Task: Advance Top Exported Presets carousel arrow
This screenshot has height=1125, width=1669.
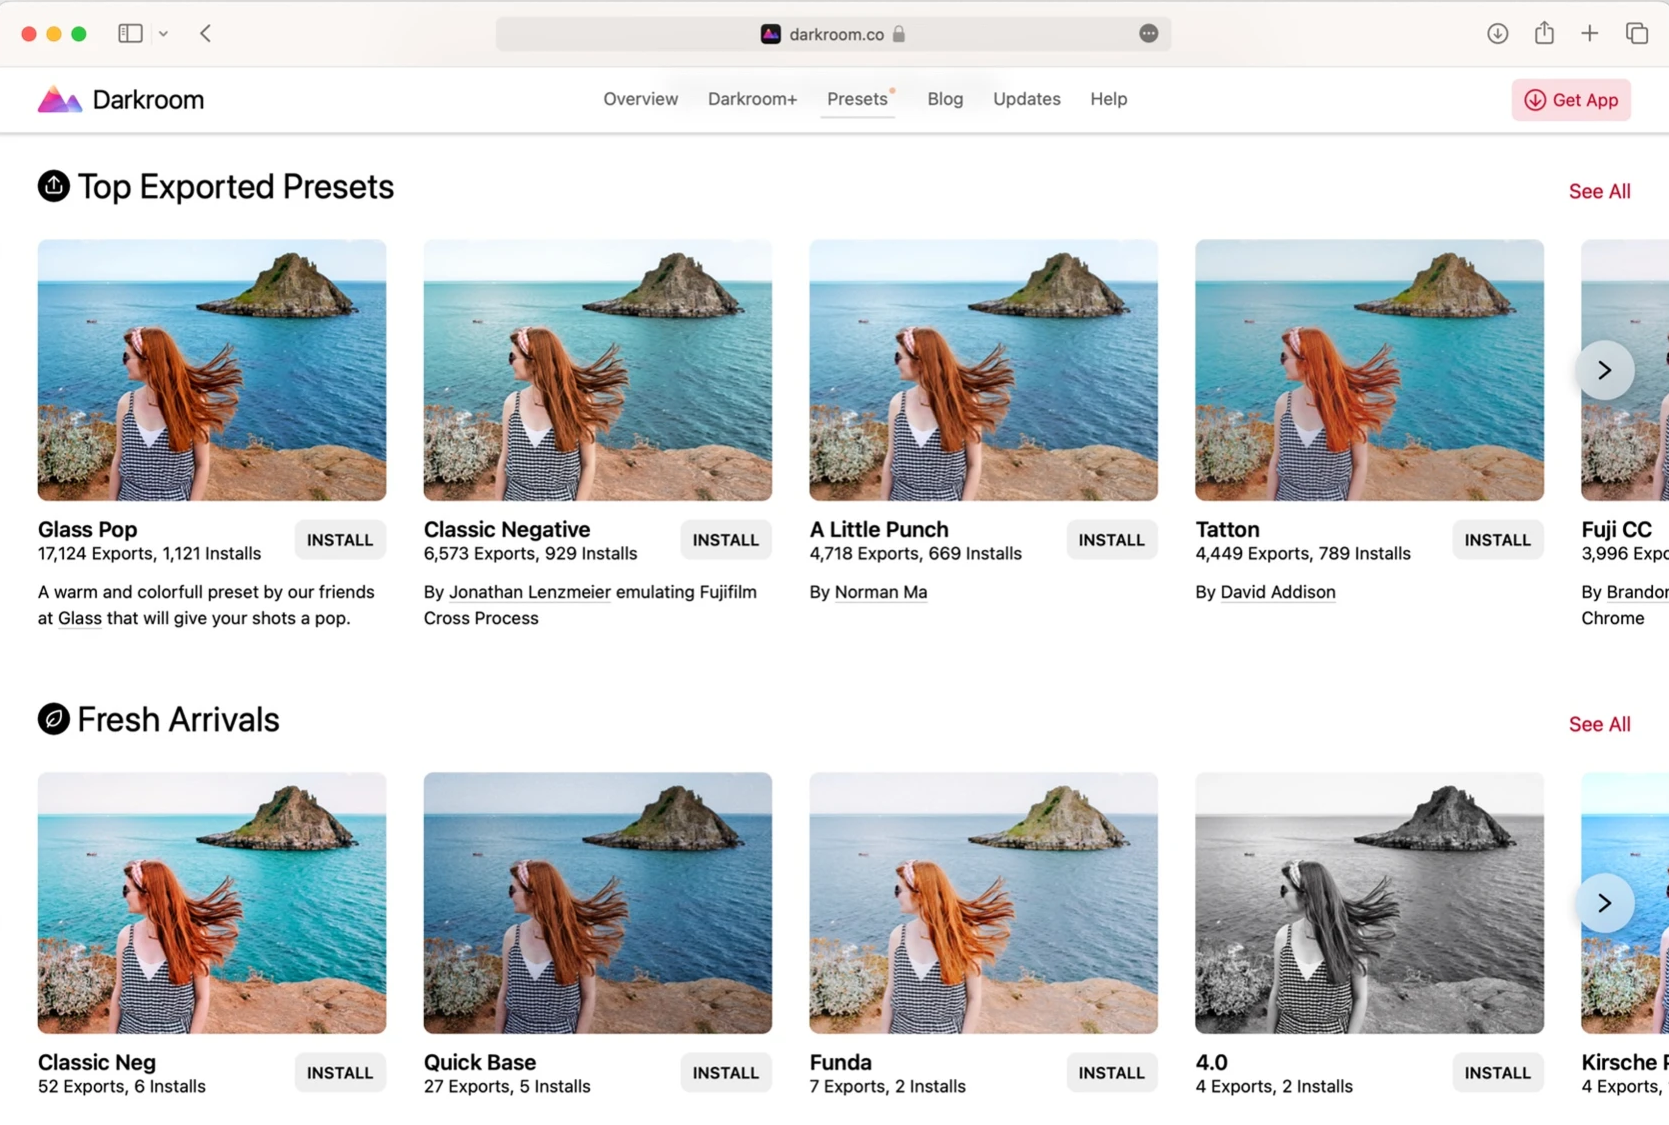Action: [x=1604, y=370]
